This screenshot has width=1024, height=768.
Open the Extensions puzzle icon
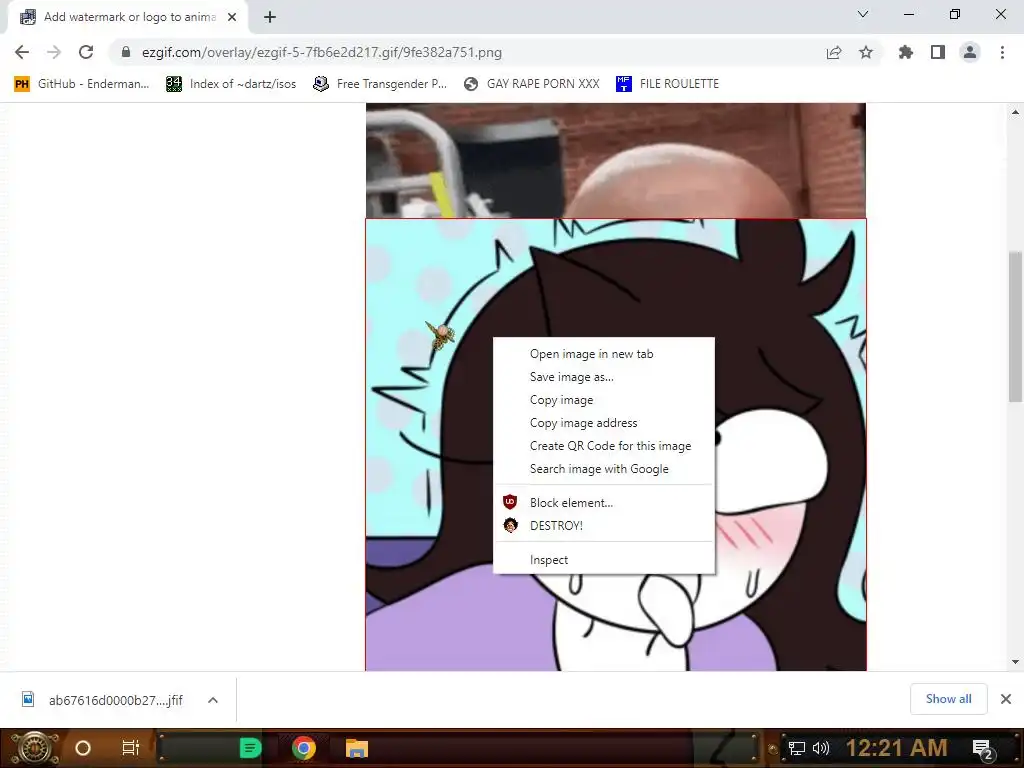pos(906,52)
